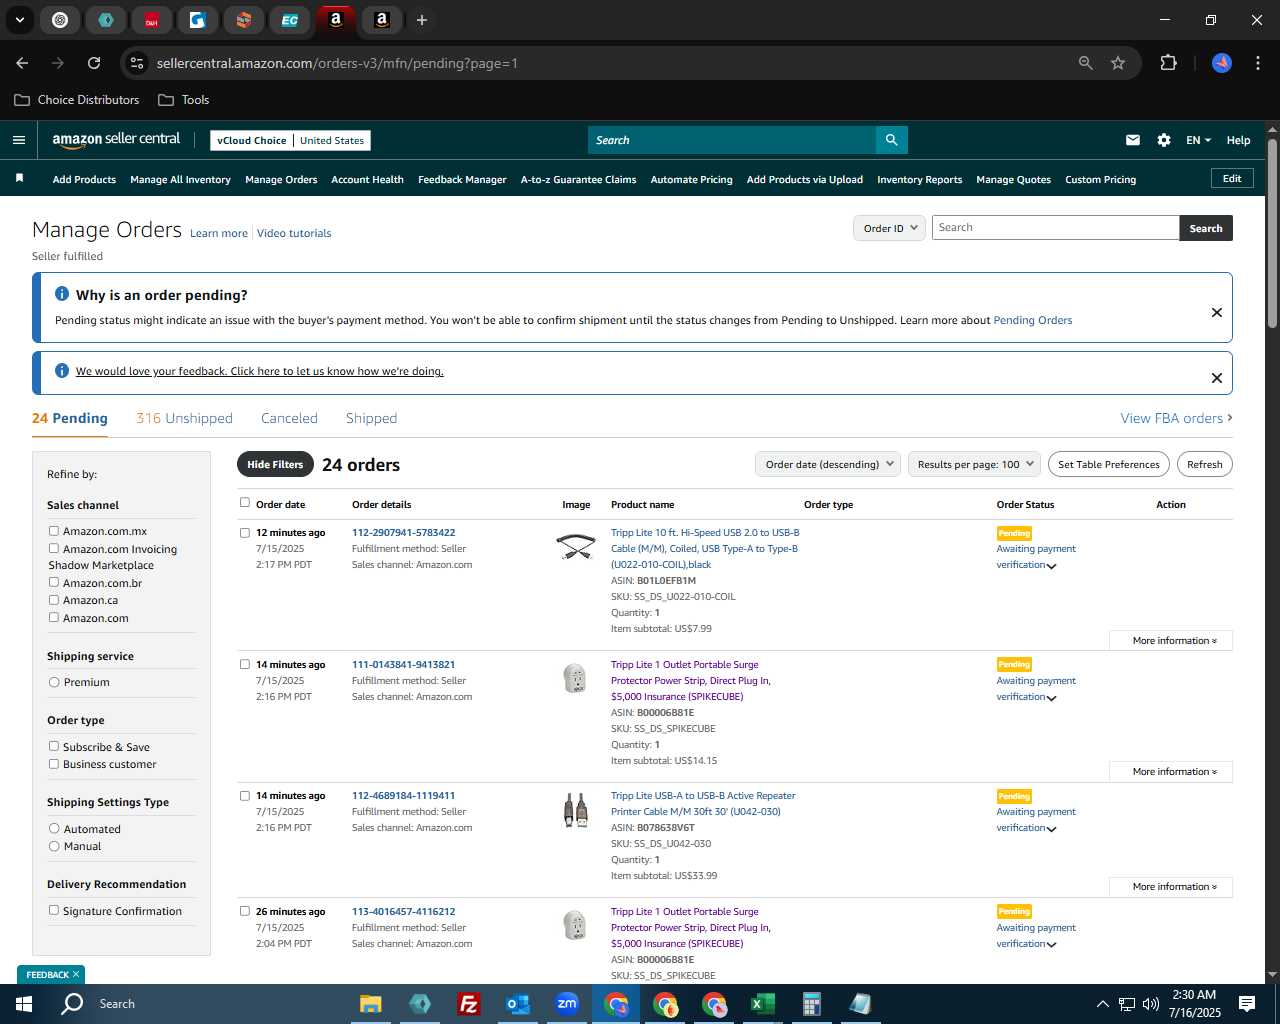Screen dimensions: 1280x1024
Task: Open the browser tab search dropdown arrow
Action: (x=19, y=20)
